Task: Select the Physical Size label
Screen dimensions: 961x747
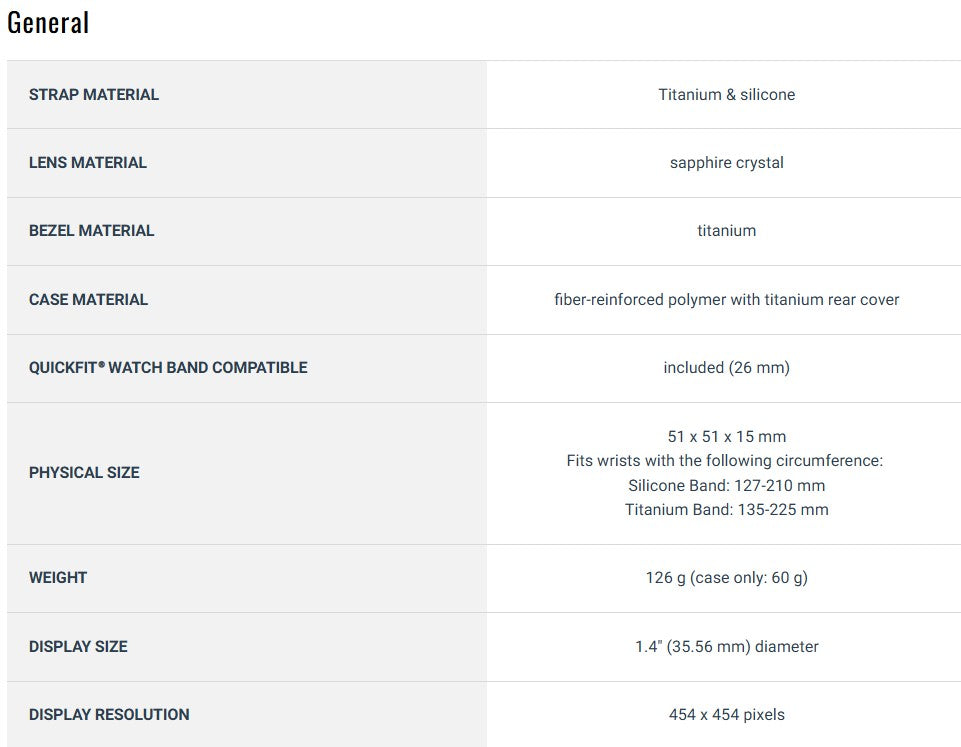Action: pyautogui.click(x=84, y=473)
